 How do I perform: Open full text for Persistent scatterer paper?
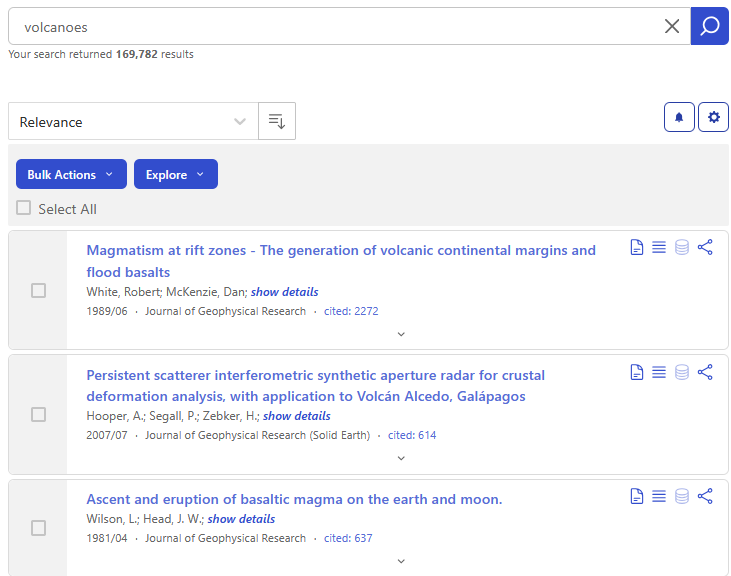coord(636,372)
